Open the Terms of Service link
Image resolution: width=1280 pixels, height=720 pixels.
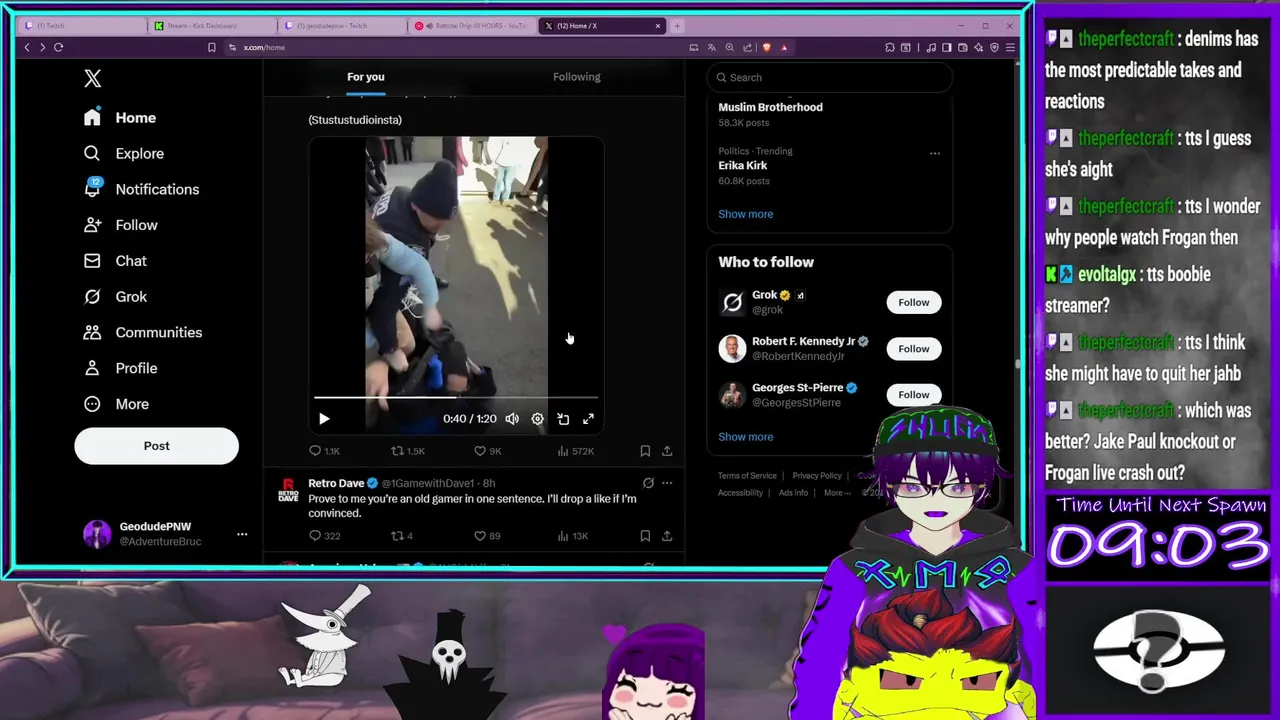(x=747, y=476)
